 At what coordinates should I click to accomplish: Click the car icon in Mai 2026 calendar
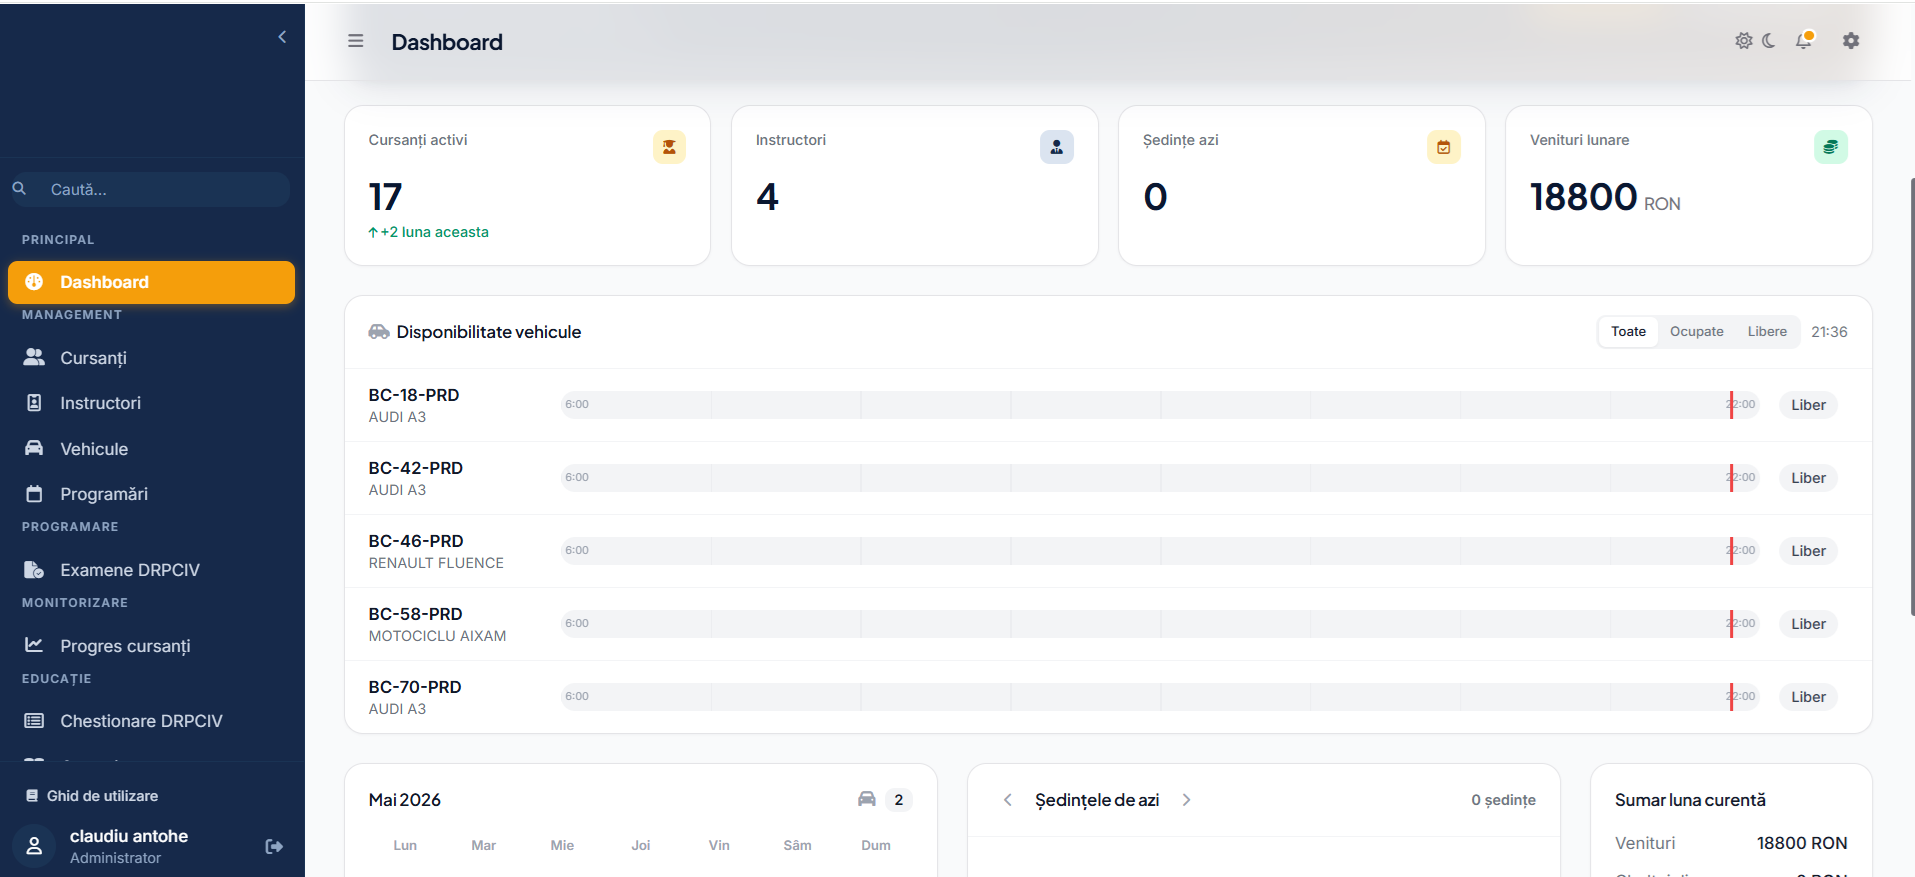pyautogui.click(x=867, y=799)
